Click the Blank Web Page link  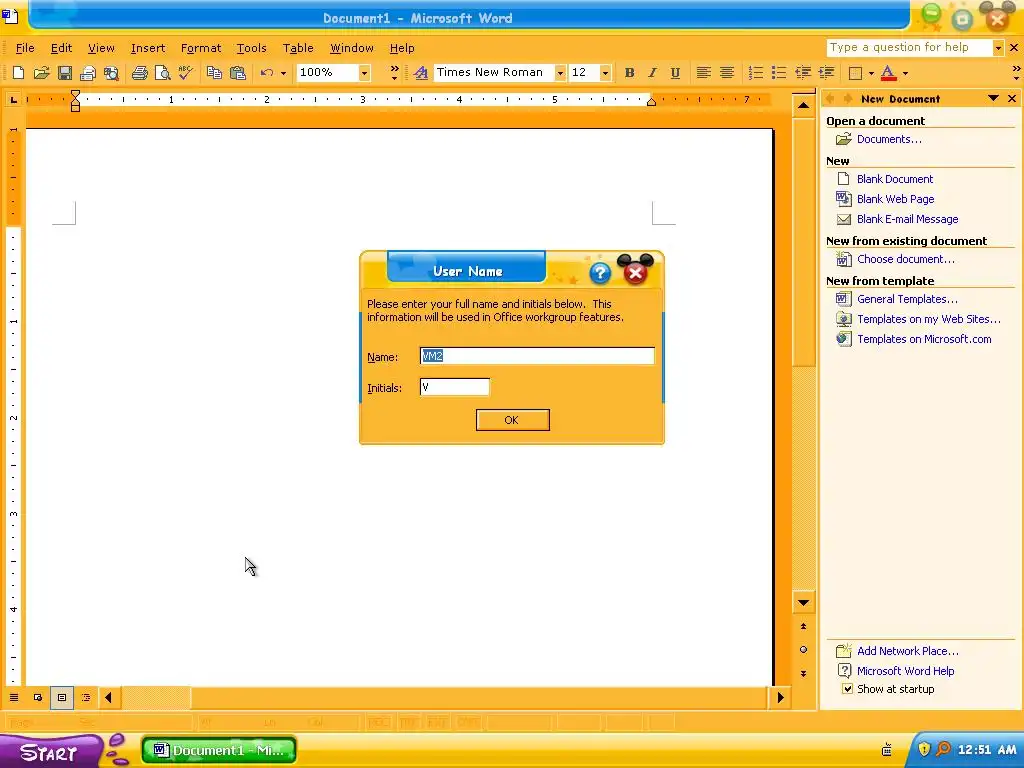pos(895,199)
